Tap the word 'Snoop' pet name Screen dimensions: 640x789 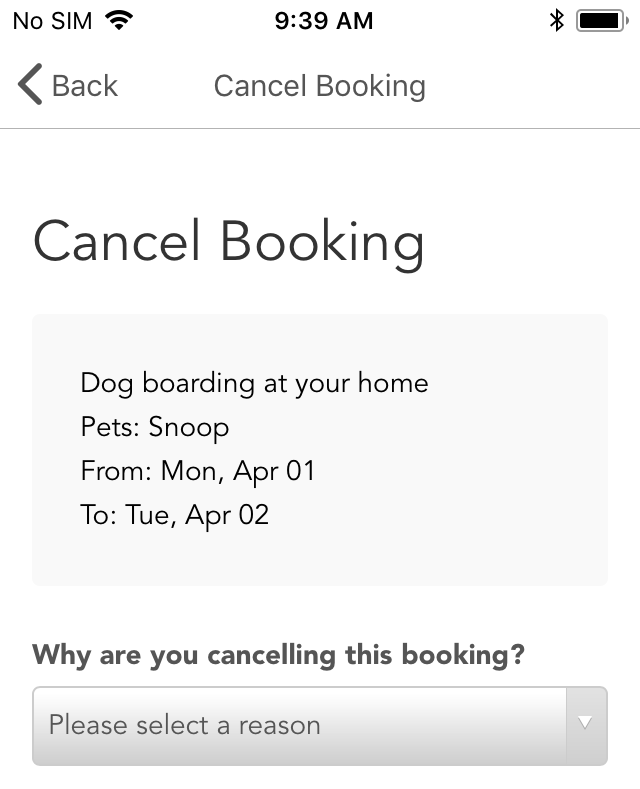(x=189, y=428)
